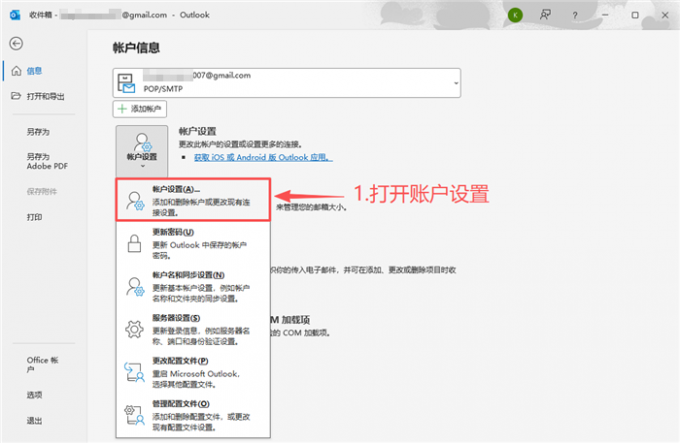Click the green K profile avatar
Image resolution: width=680 pixels, height=443 pixels.
[x=515, y=15]
